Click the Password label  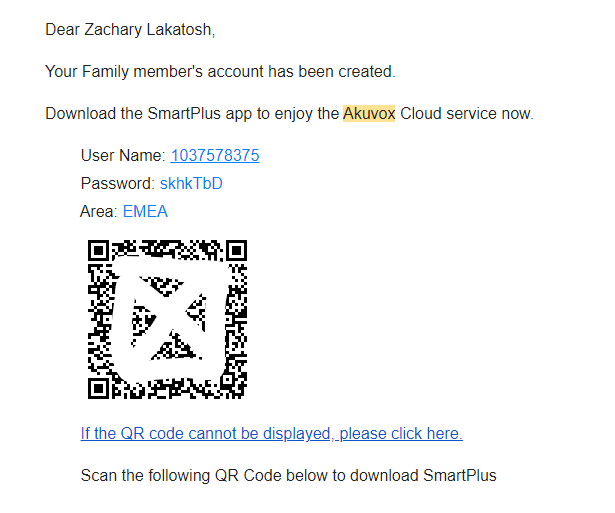click(x=118, y=183)
